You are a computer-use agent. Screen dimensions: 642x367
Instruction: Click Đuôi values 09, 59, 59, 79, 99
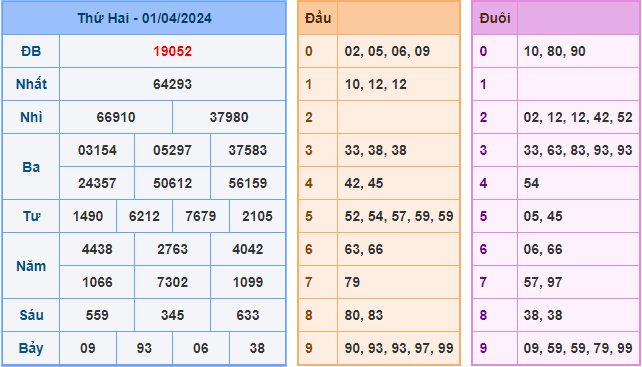coord(578,349)
